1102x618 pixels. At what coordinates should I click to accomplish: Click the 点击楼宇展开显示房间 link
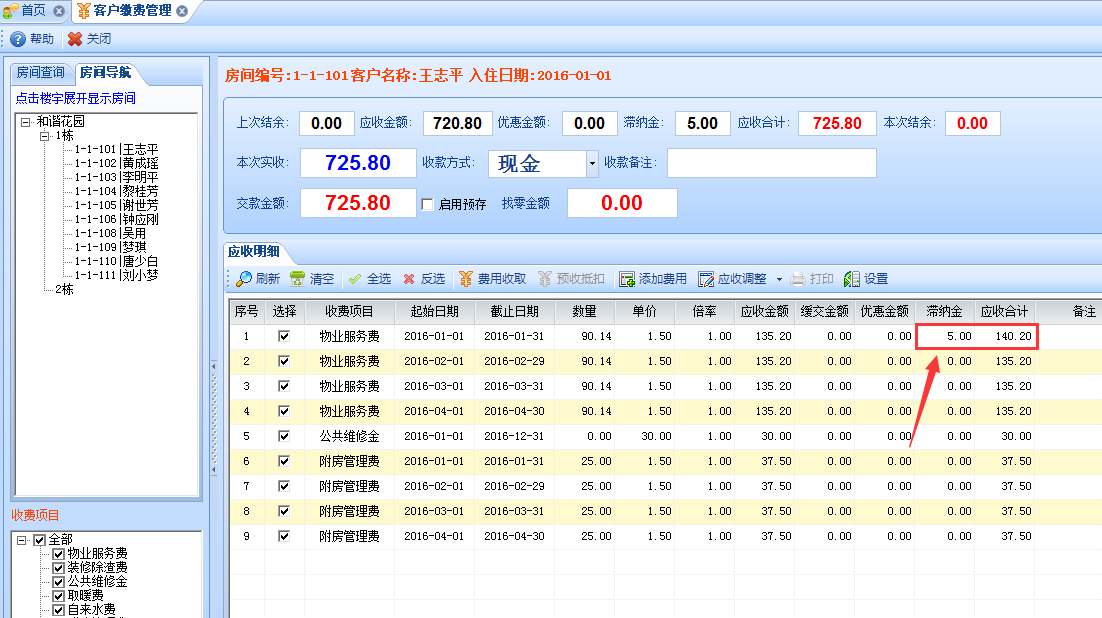[76, 98]
